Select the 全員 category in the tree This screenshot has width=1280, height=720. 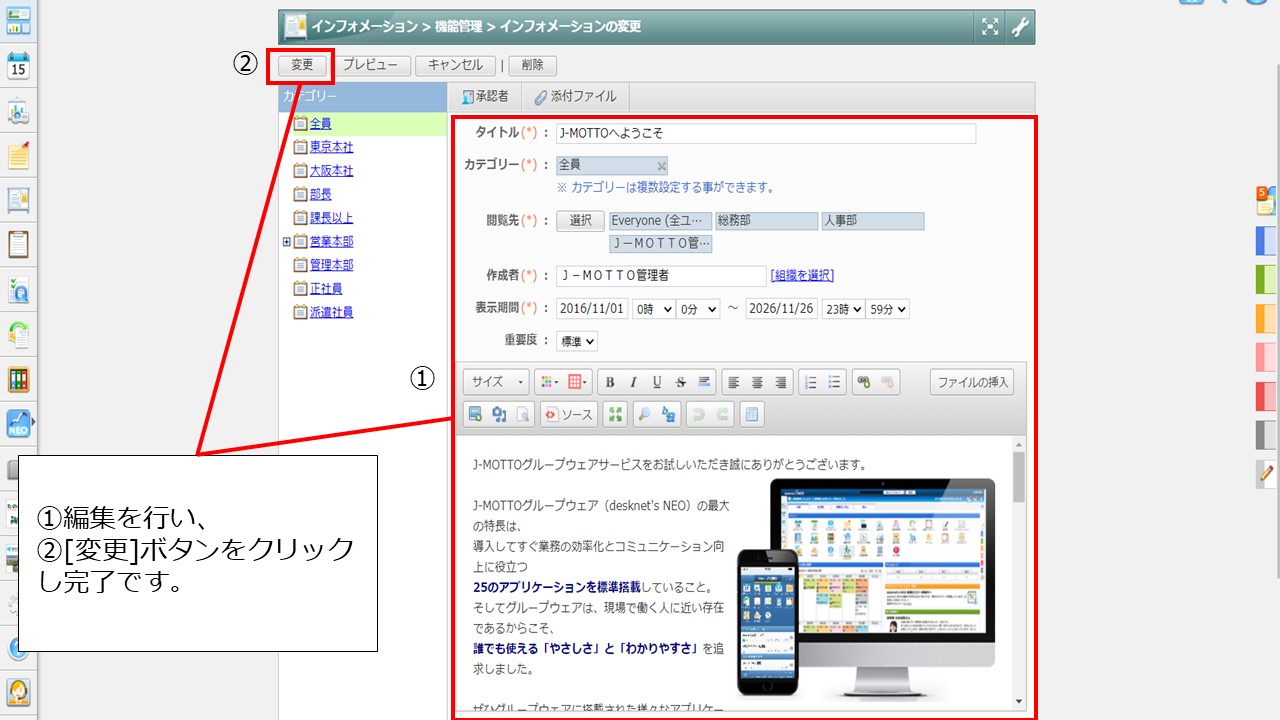320,124
